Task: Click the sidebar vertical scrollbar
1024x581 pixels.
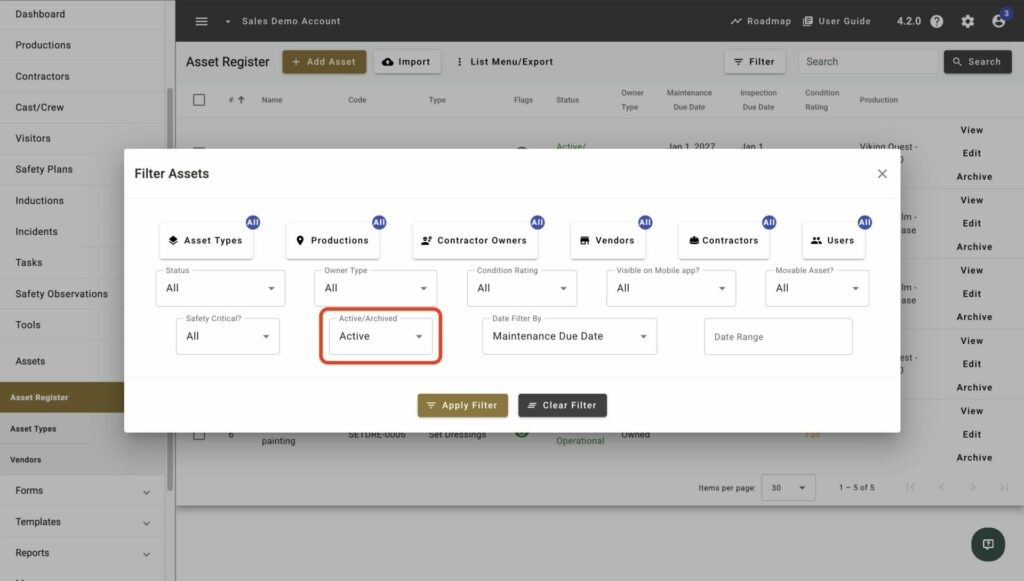Action: pyautogui.click(x=170, y=287)
